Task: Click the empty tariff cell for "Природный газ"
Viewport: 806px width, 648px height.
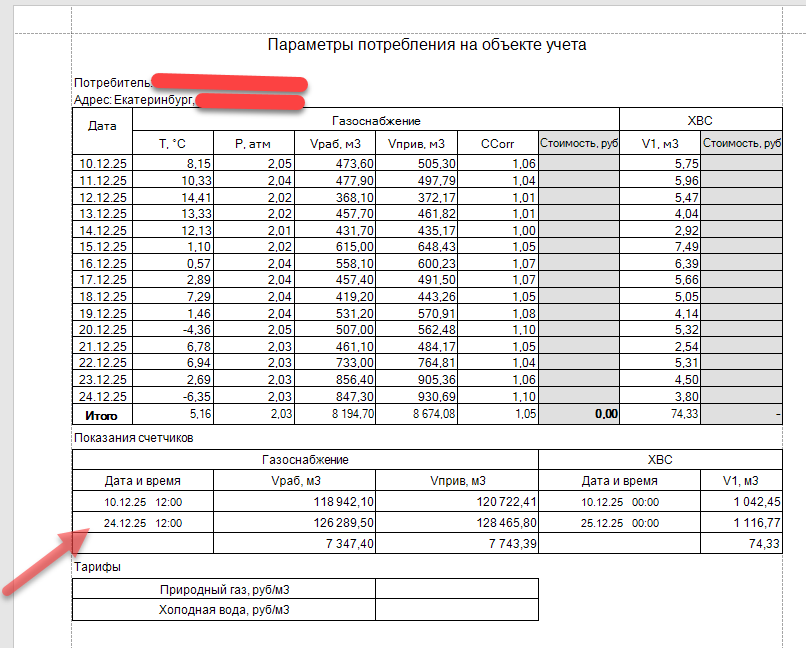Action: click(x=456, y=589)
